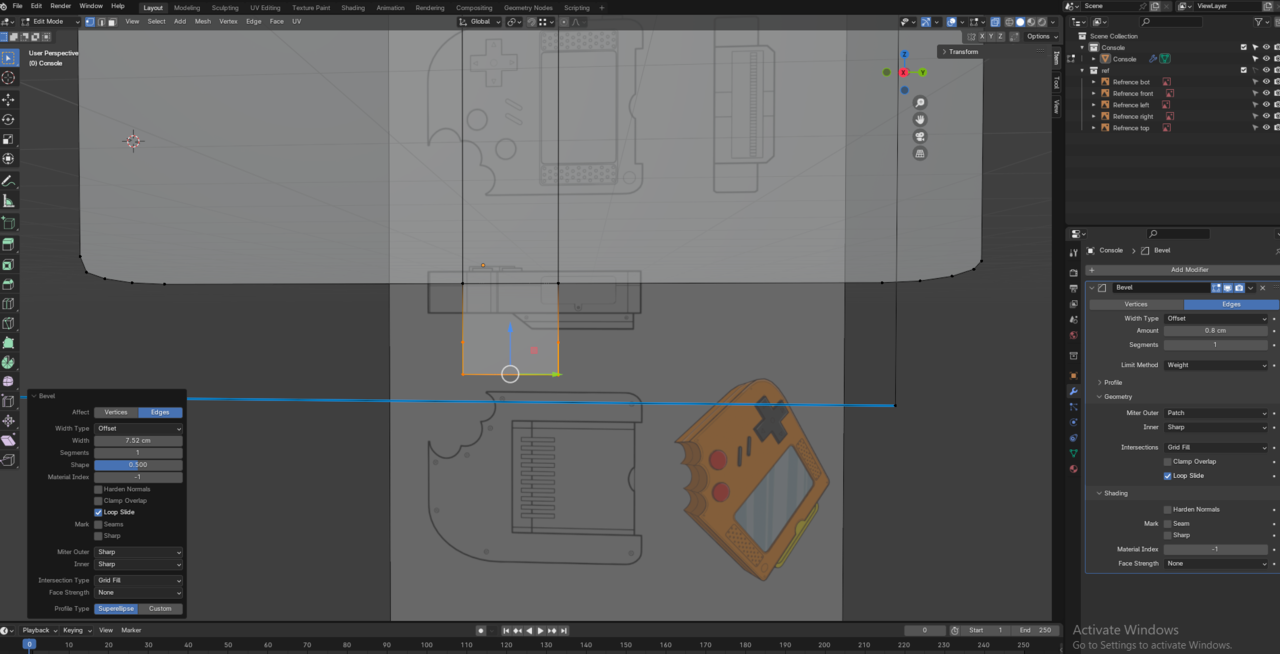The height and width of the screenshot is (654, 1280).
Task: Open the Modifier properties wrench tab
Action: (1073, 391)
